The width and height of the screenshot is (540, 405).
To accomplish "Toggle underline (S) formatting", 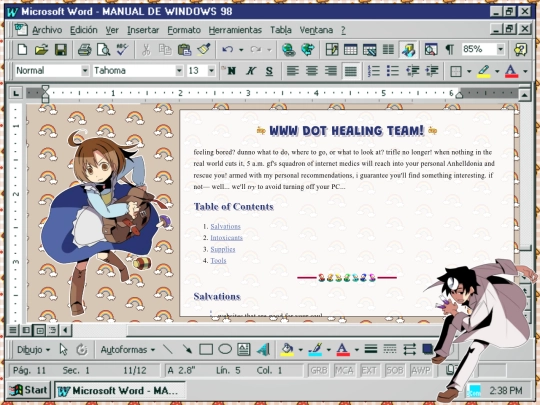I will tap(269, 71).
